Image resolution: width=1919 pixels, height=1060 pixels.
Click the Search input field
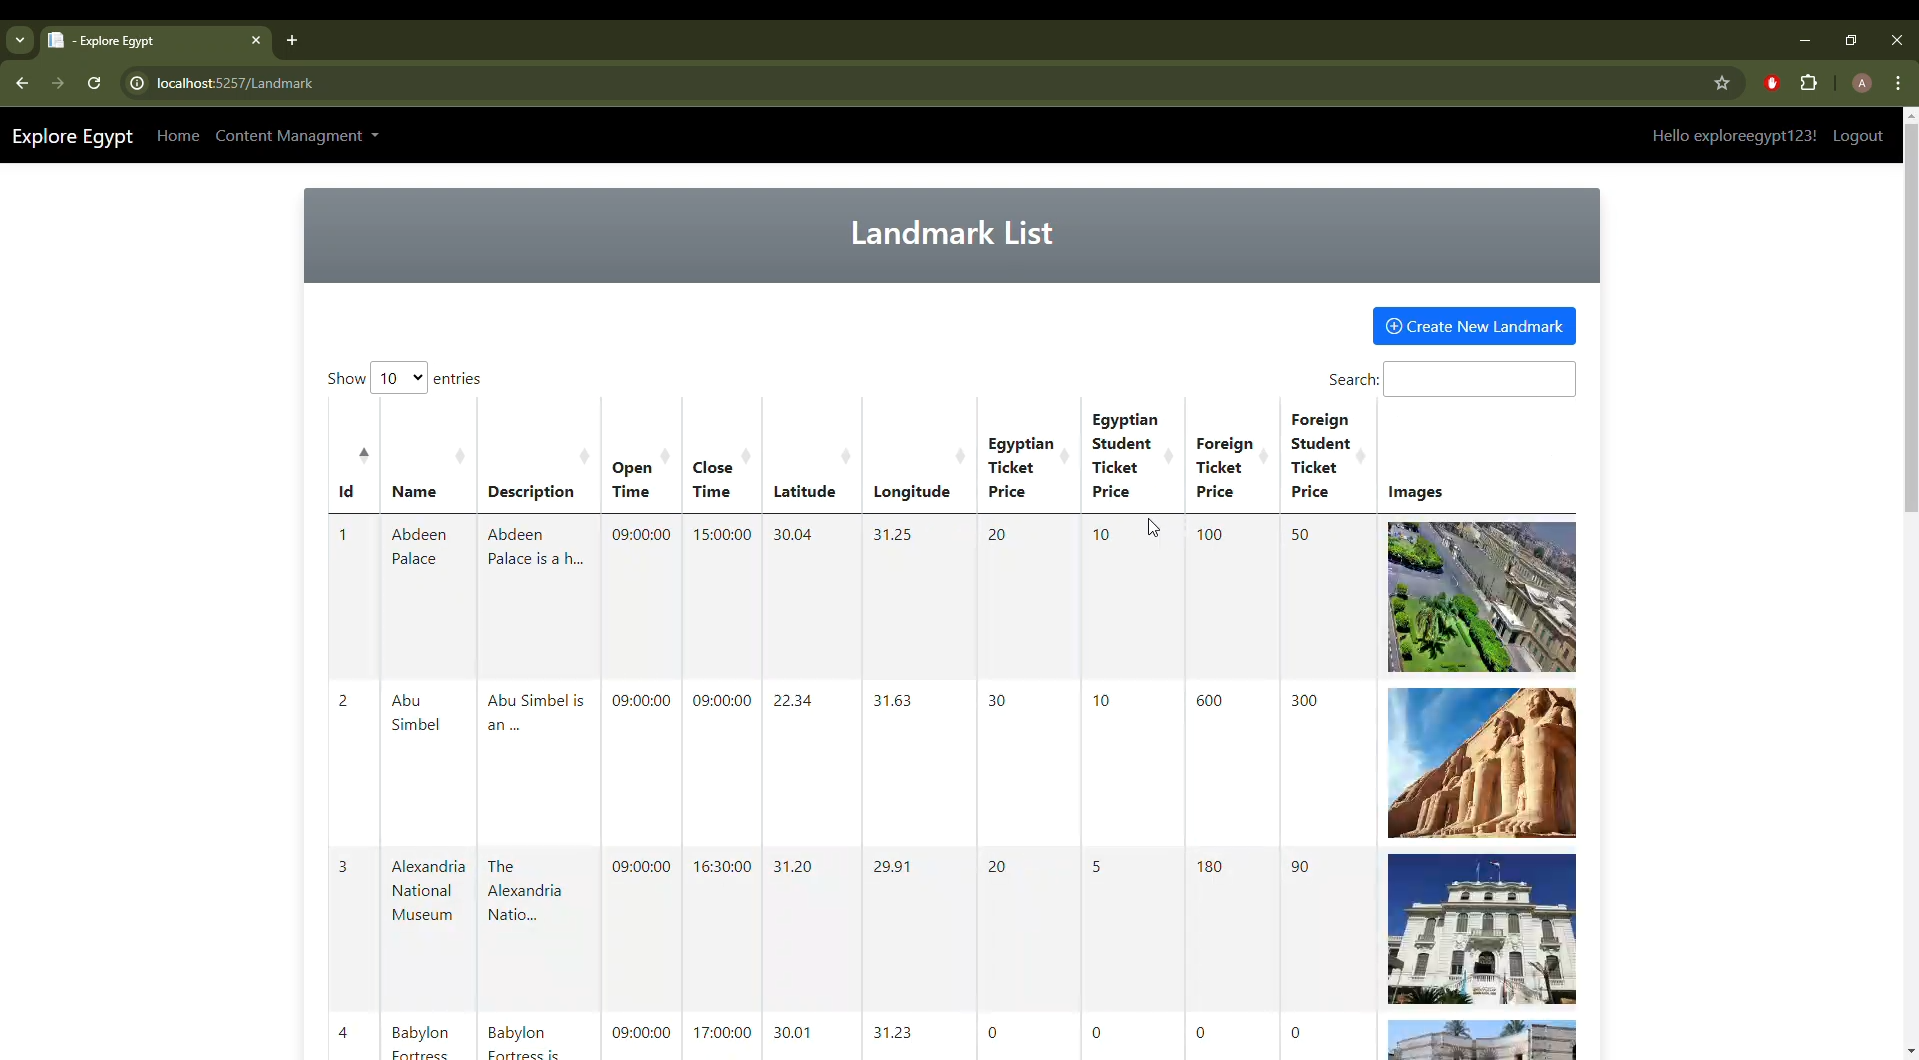(x=1478, y=379)
